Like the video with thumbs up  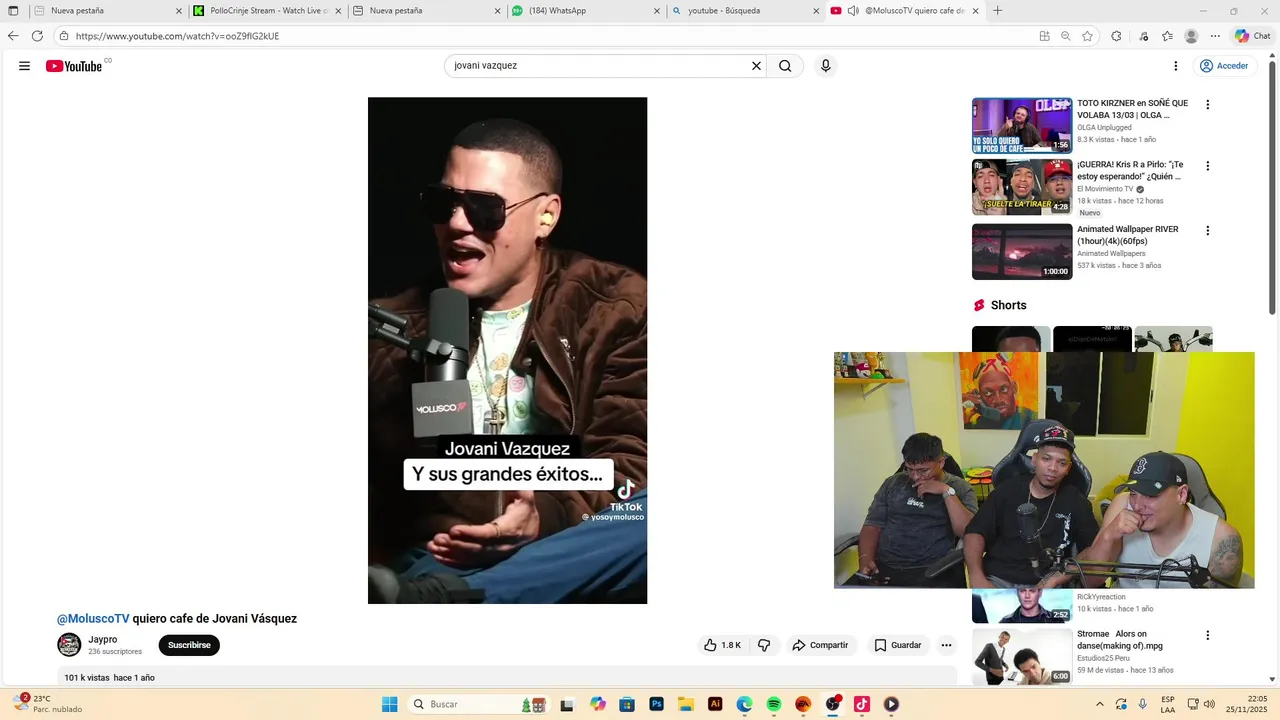(x=722, y=645)
